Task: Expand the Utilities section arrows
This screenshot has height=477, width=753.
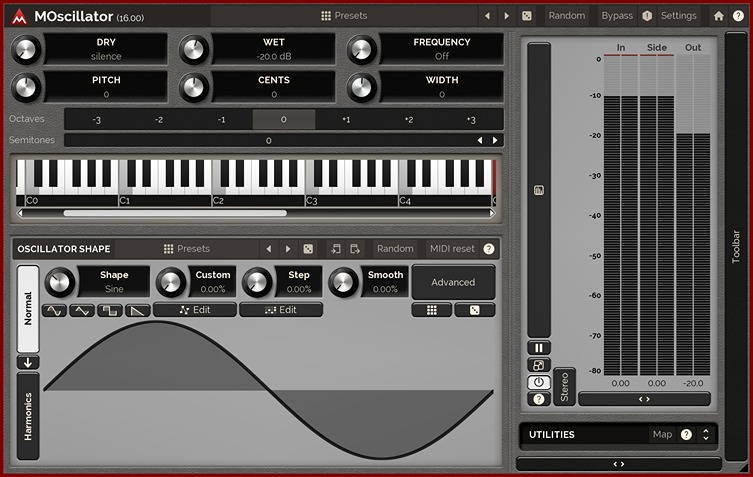Action: pyautogui.click(x=706, y=435)
